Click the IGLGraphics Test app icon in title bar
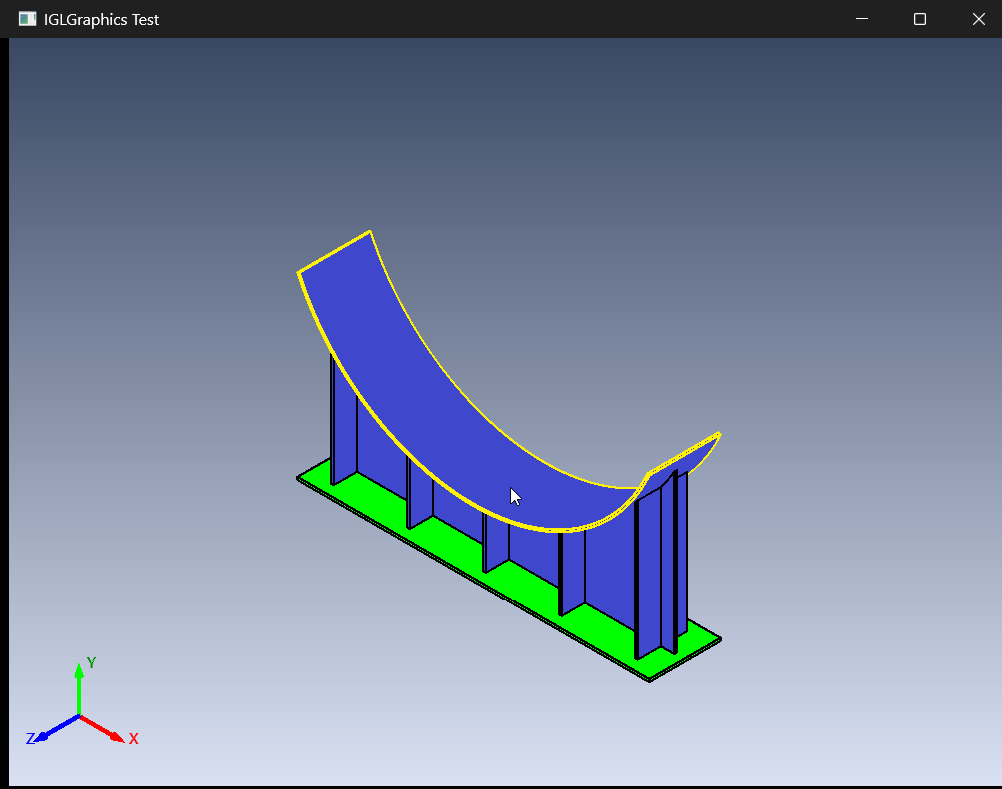Image resolution: width=1002 pixels, height=789 pixels. click(x=27, y=19)
